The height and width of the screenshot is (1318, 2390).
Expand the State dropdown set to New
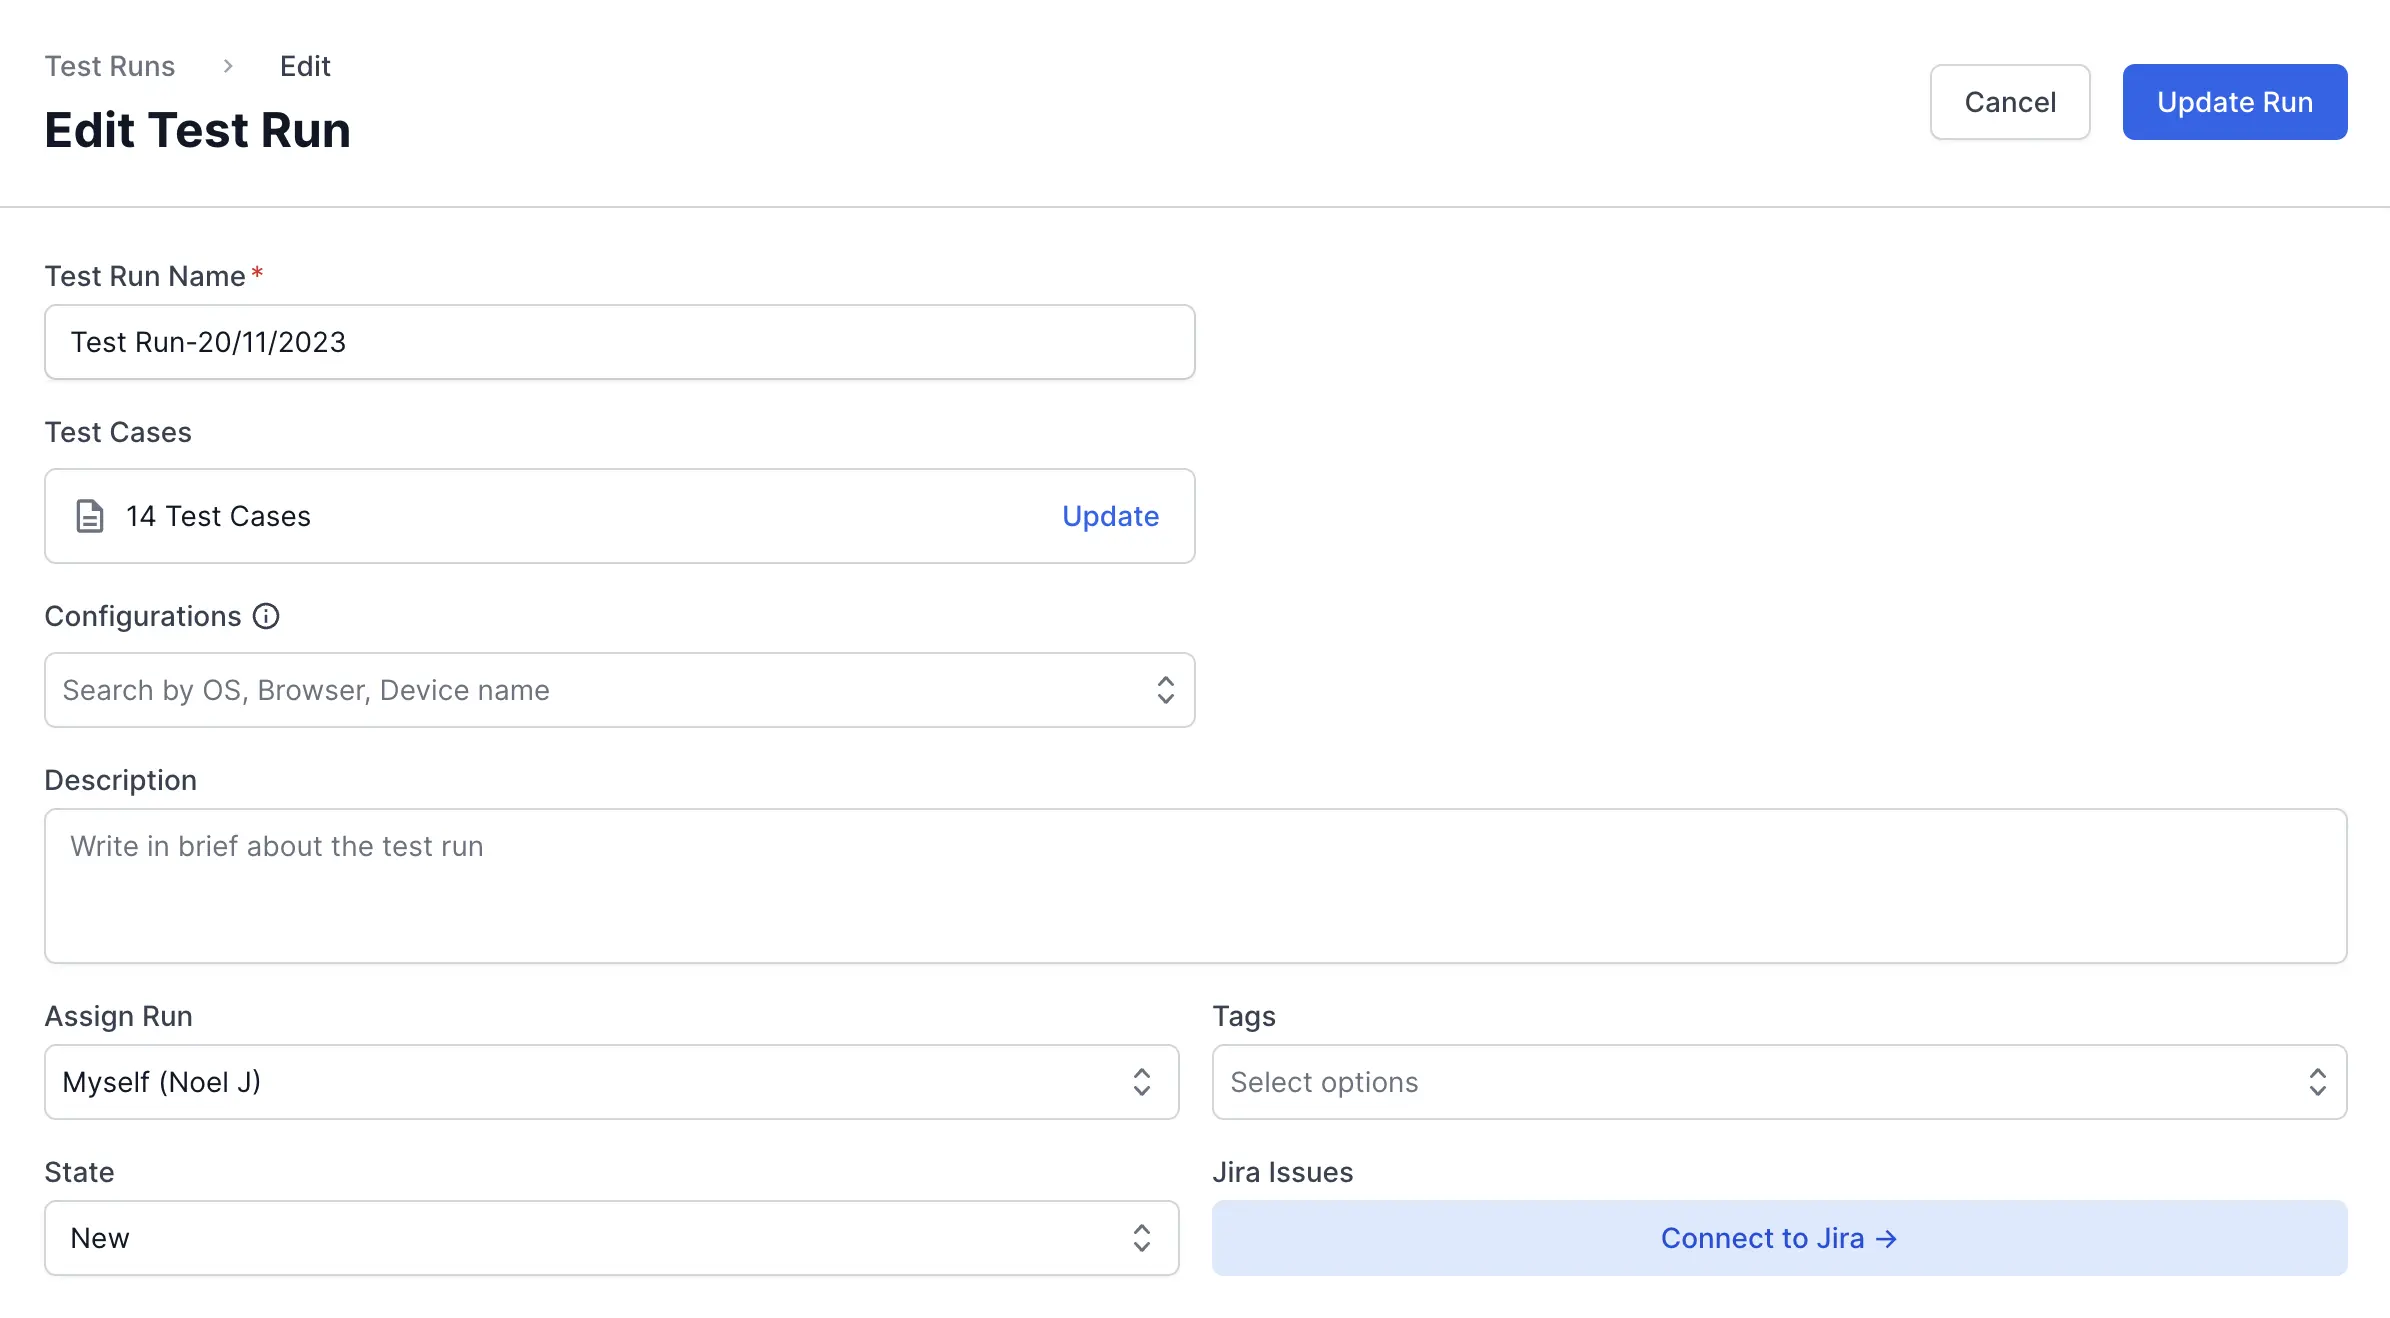[590, 1238]
